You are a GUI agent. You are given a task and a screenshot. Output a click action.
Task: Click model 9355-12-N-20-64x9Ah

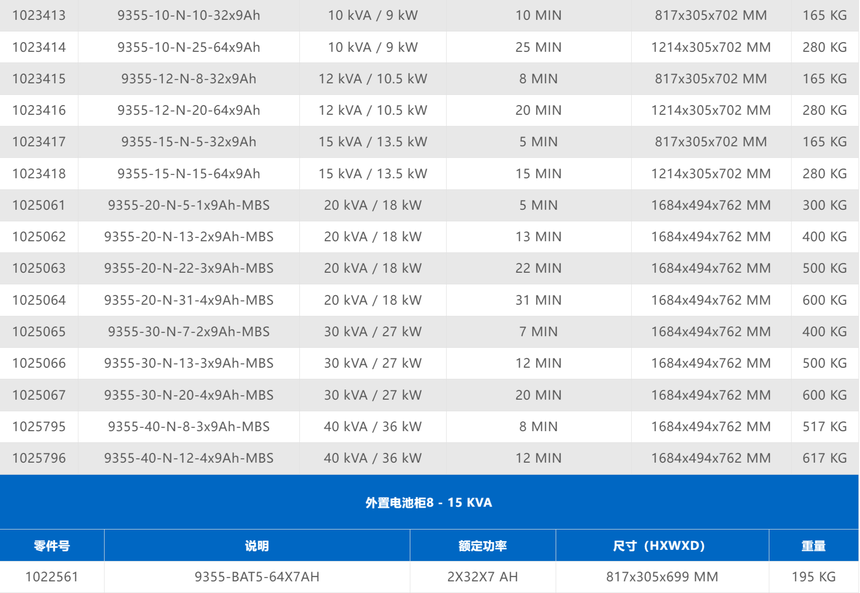[x=189, y=110]
